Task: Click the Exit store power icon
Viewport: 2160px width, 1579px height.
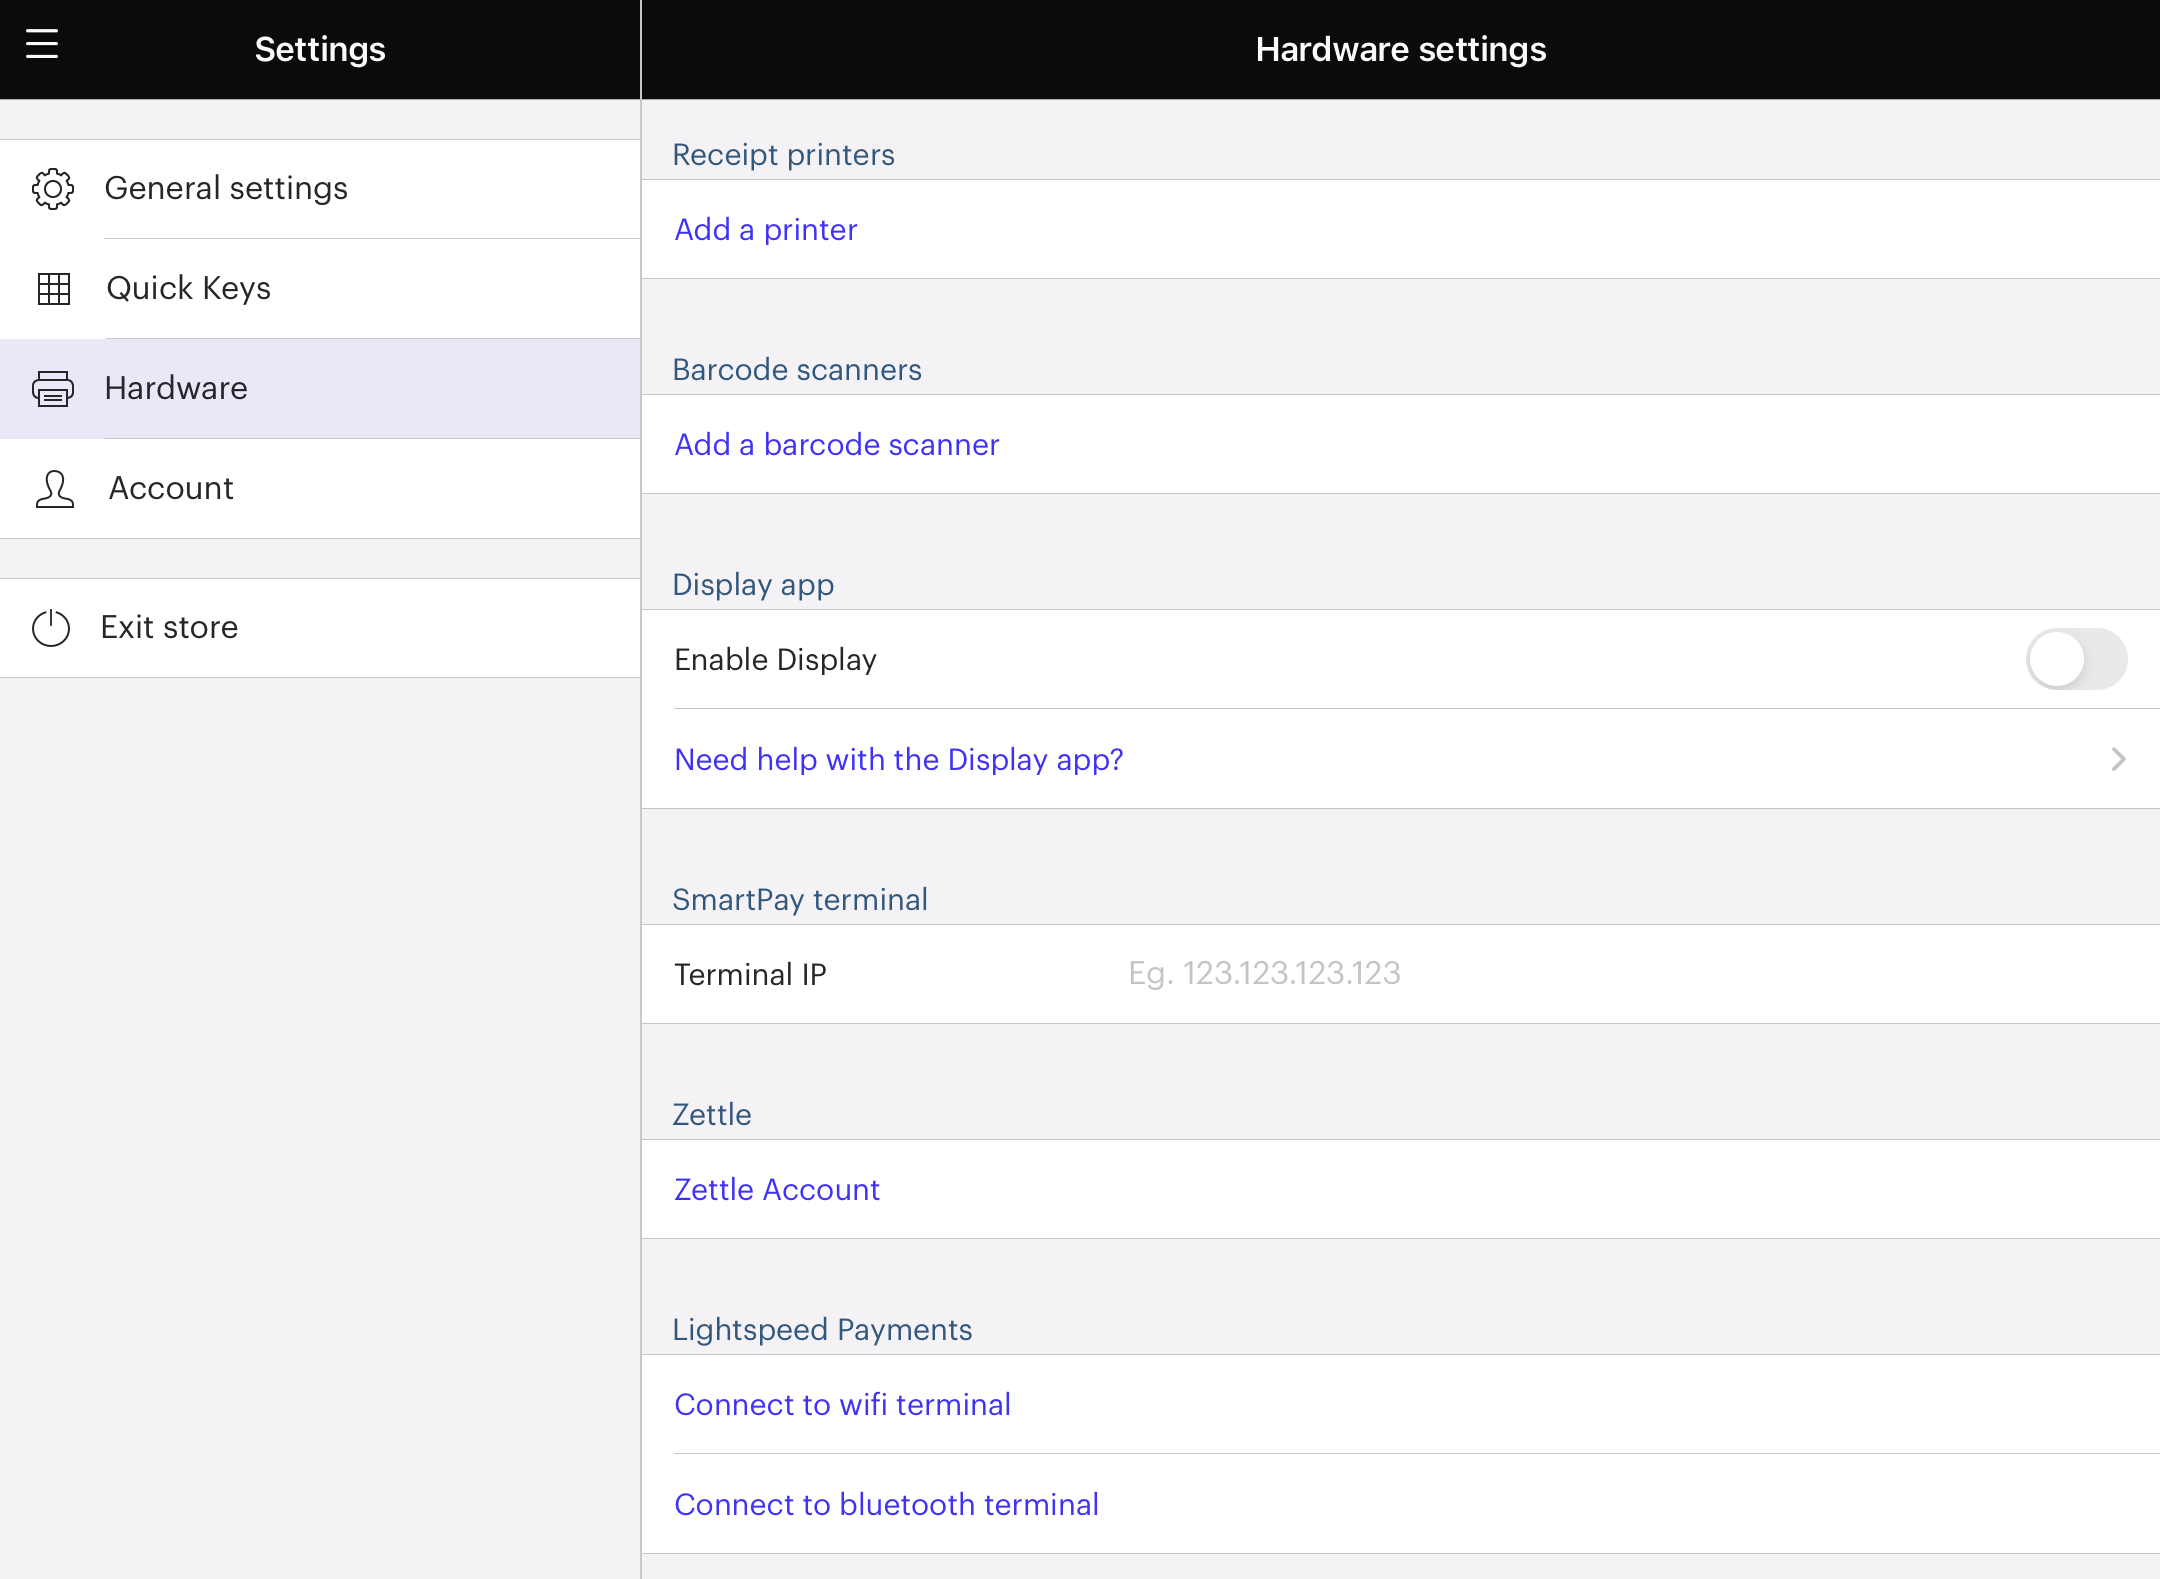Action: coord(51,628)
